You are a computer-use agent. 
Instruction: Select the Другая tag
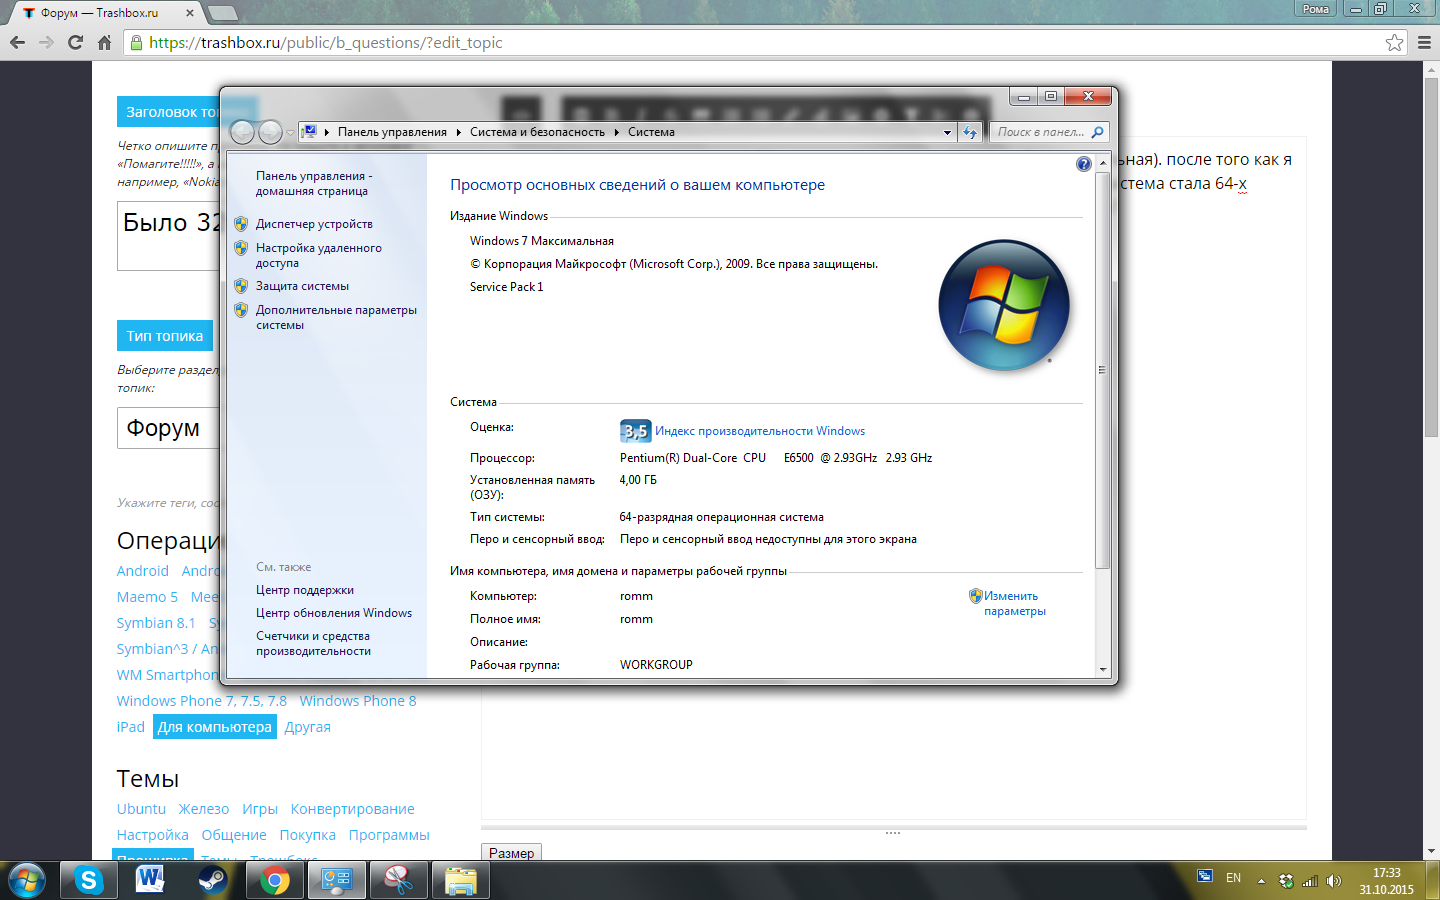(x=307, y=727)
